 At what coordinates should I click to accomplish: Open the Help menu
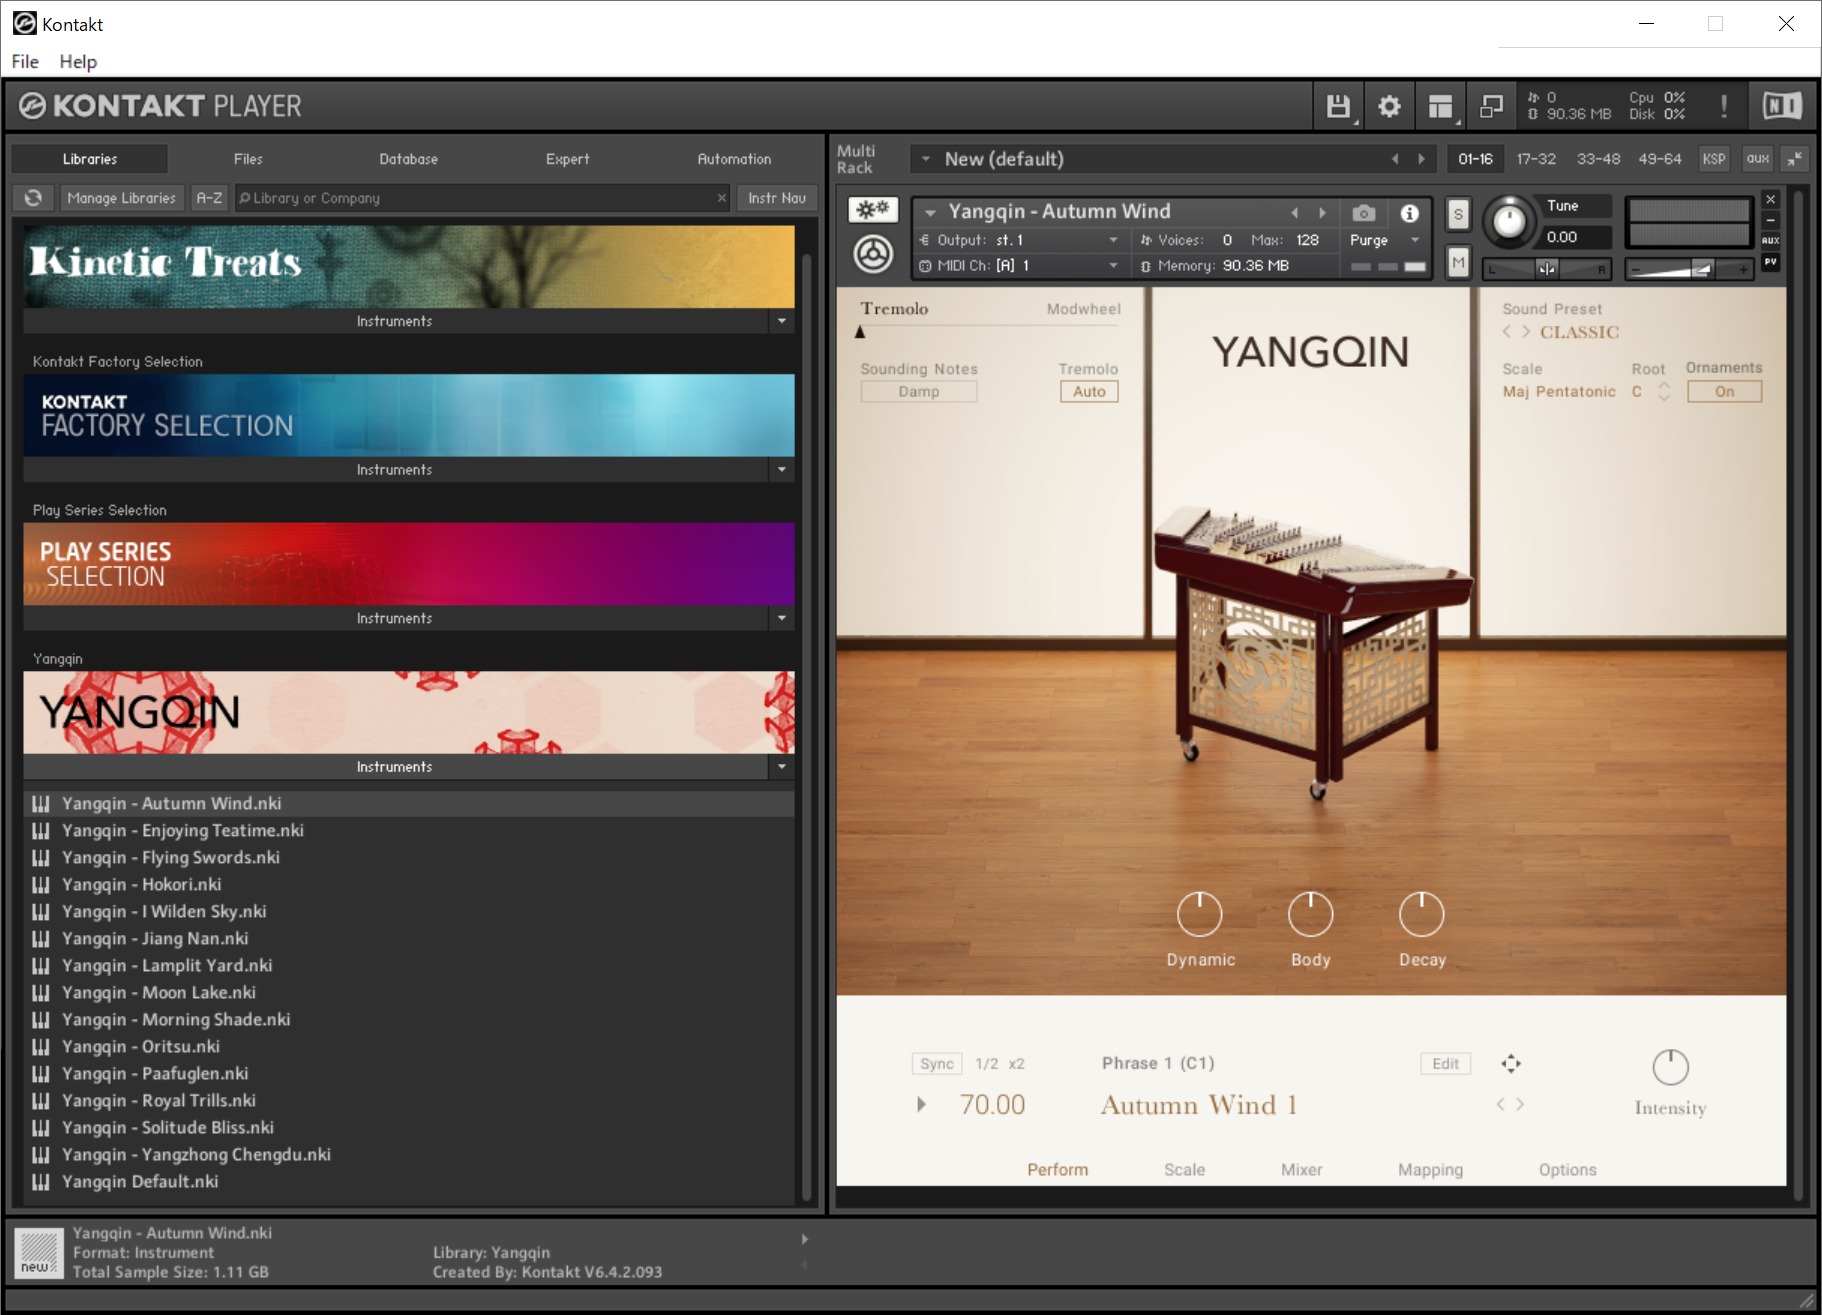pos(78,61)
